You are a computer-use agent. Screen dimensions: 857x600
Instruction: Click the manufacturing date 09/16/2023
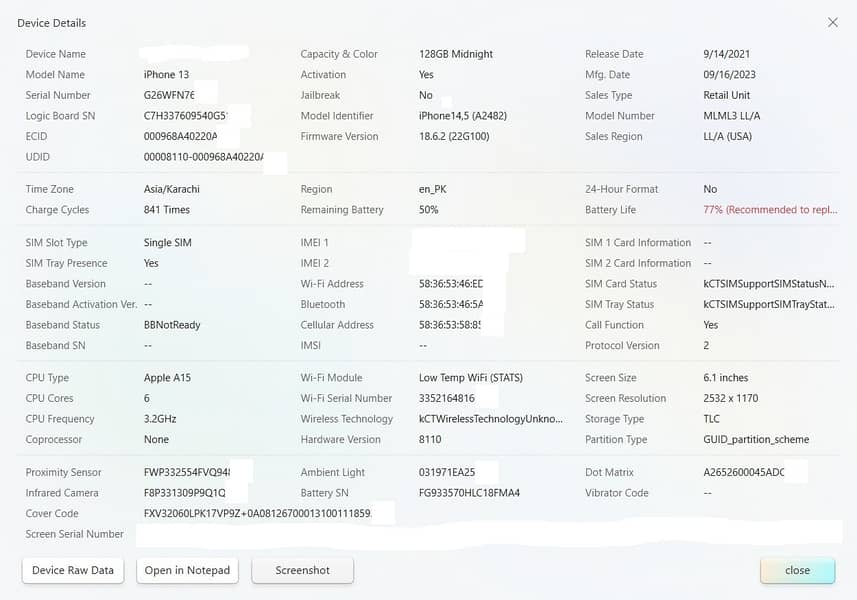tap(729, 74)
